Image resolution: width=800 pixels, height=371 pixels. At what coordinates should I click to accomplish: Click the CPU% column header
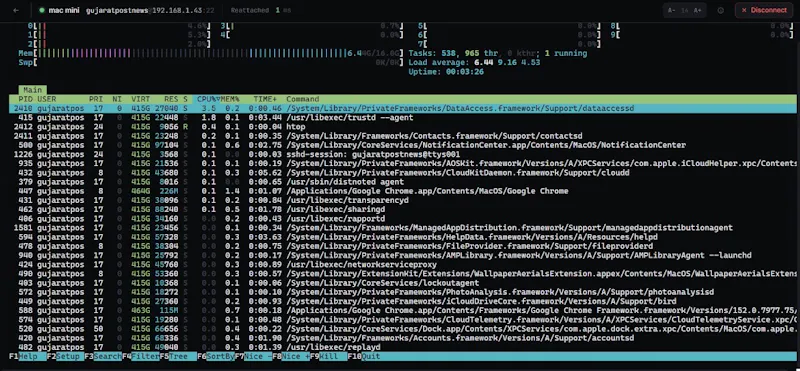208,99
